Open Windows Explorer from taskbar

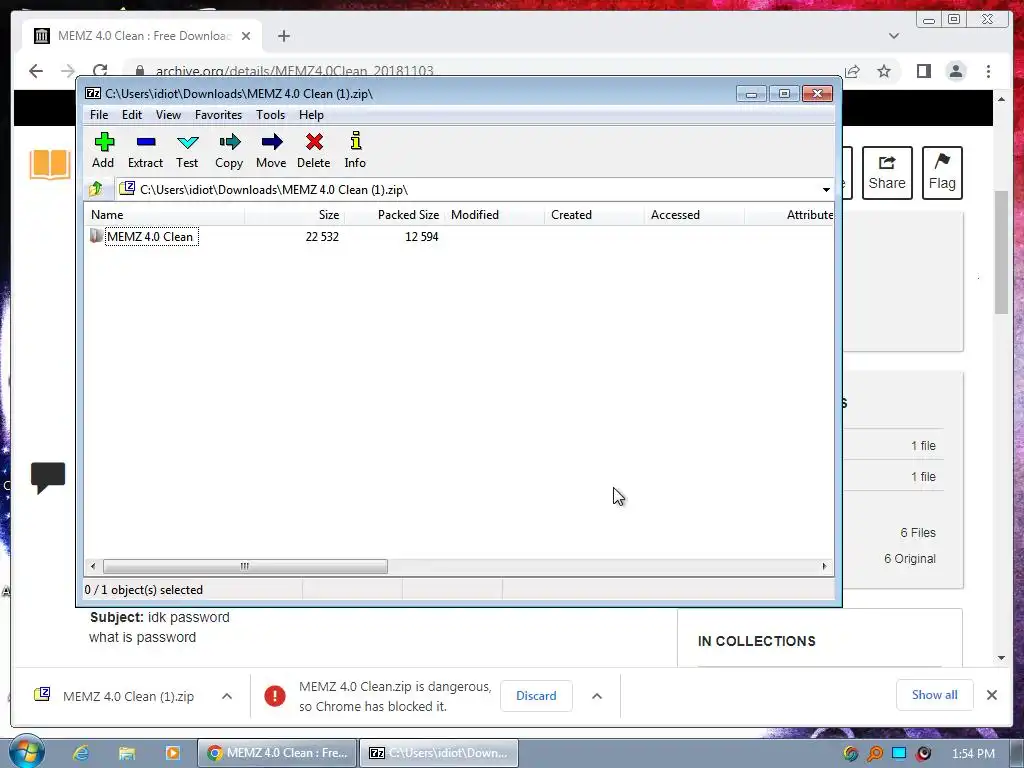127,753
